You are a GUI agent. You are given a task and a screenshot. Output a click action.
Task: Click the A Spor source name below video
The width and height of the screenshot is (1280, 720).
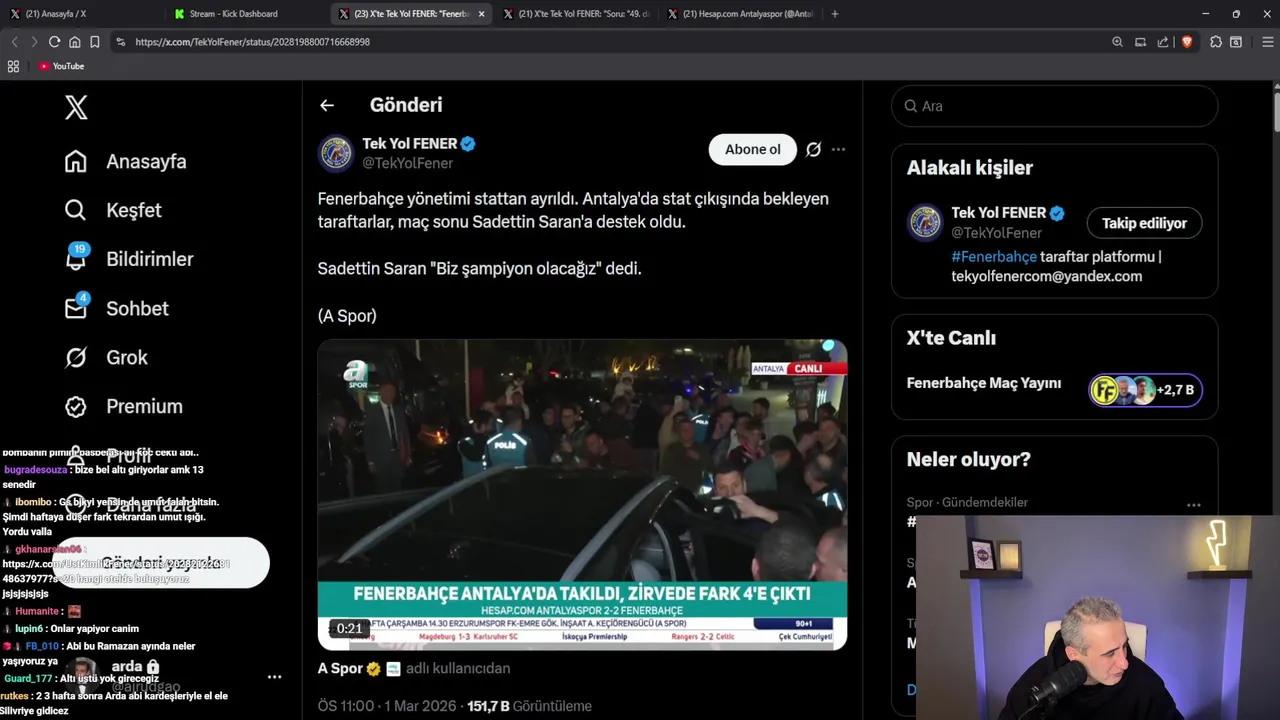(x=340, y=668)
